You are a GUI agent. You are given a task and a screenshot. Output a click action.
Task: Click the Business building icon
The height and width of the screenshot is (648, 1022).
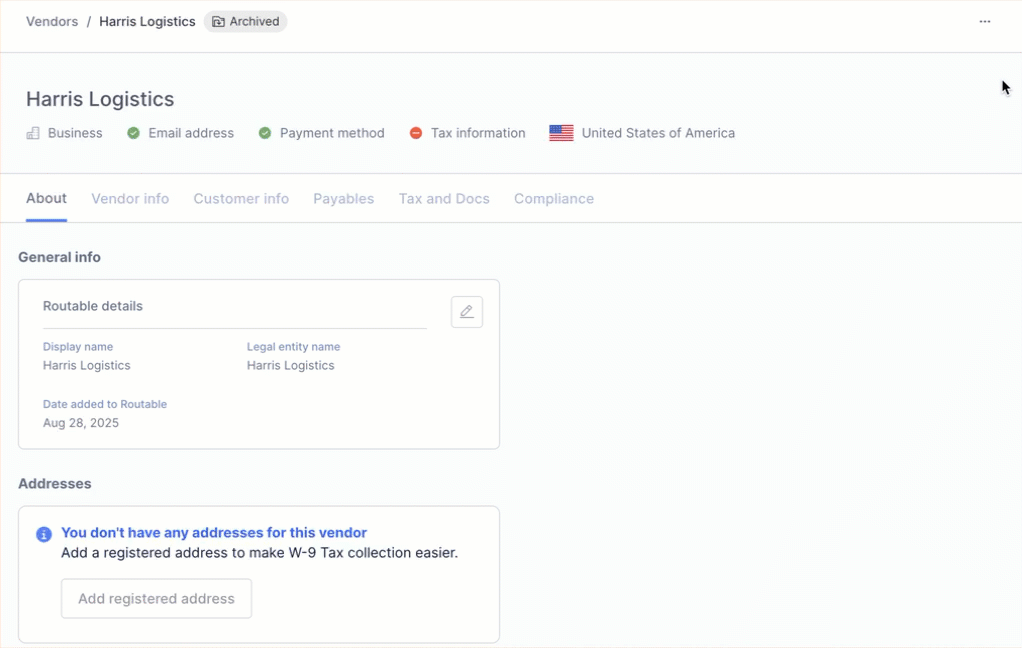33,133
